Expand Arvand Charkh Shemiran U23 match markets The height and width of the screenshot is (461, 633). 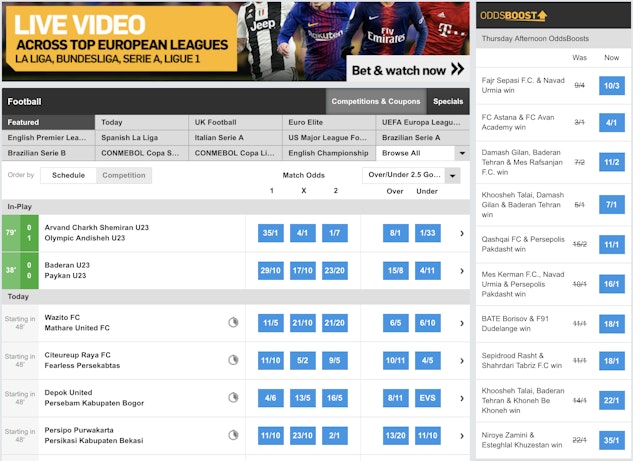pyautogui.click(x=461, y=233)
